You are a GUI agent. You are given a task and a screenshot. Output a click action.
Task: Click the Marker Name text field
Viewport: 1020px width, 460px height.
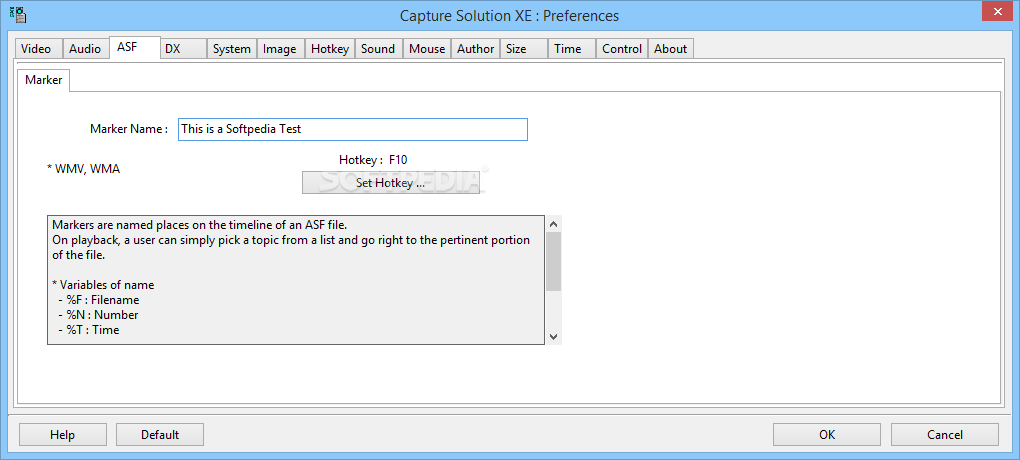point(352,130)
